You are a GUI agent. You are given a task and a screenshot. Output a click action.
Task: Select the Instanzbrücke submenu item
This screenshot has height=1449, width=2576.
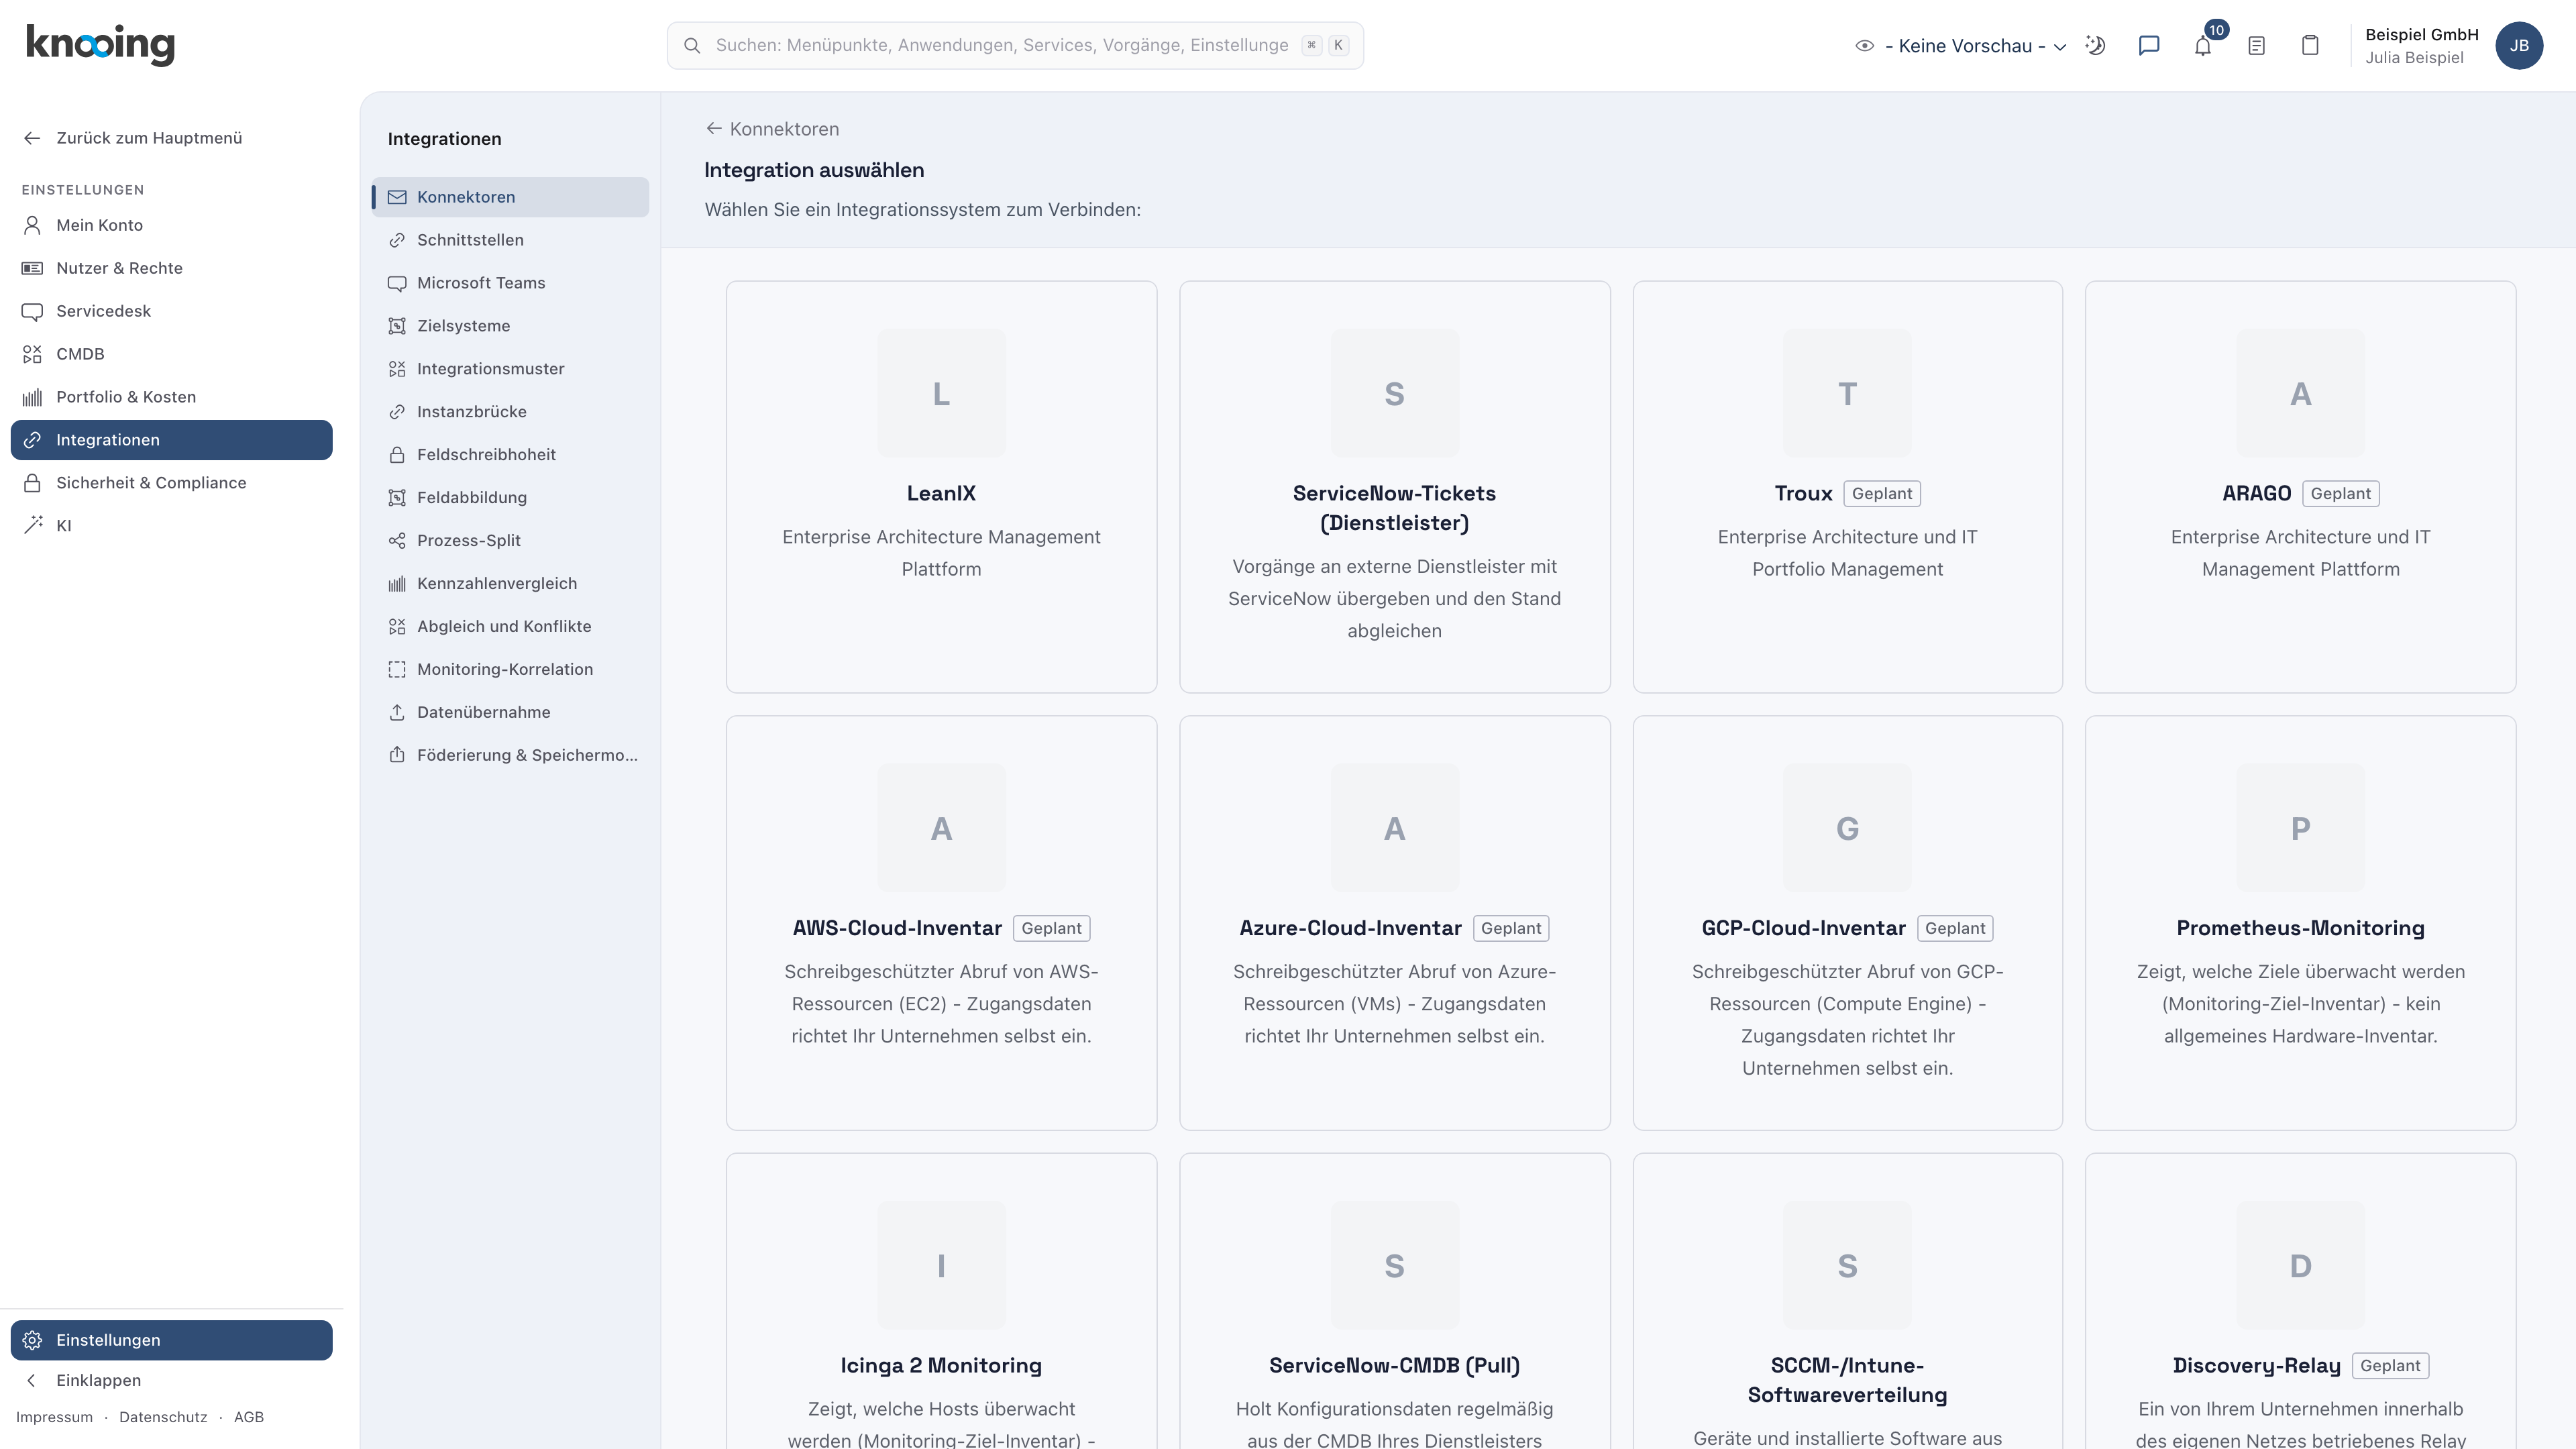(x=510, y=412)
